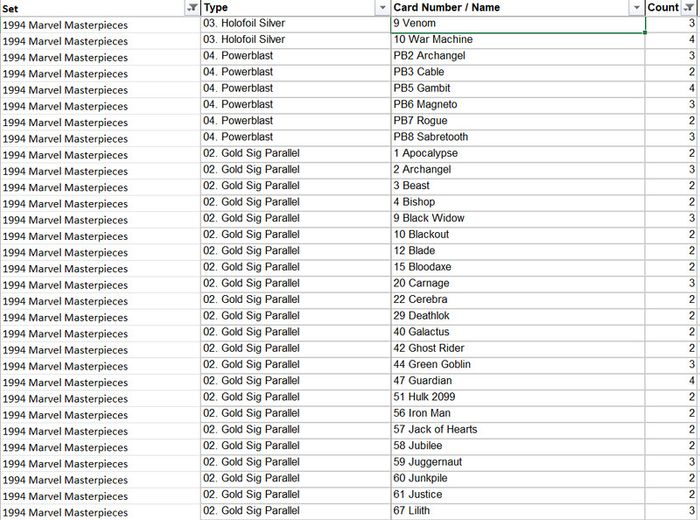Select cell containing 12 Blade

518,252
